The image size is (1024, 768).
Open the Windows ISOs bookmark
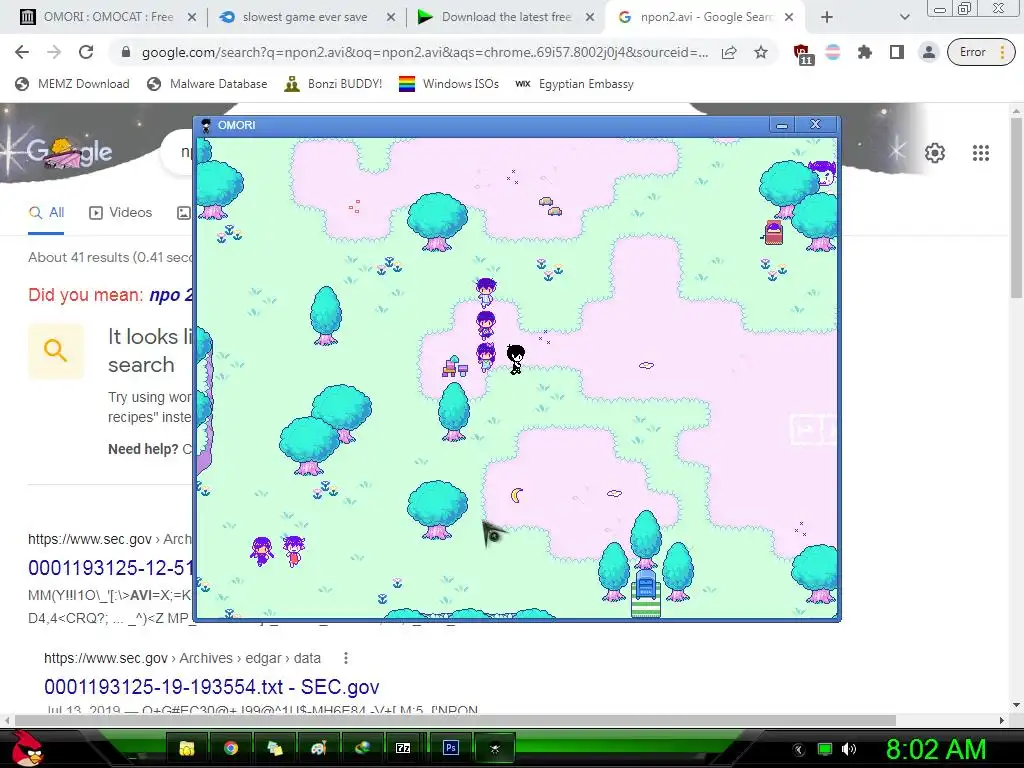click(449, 84)
